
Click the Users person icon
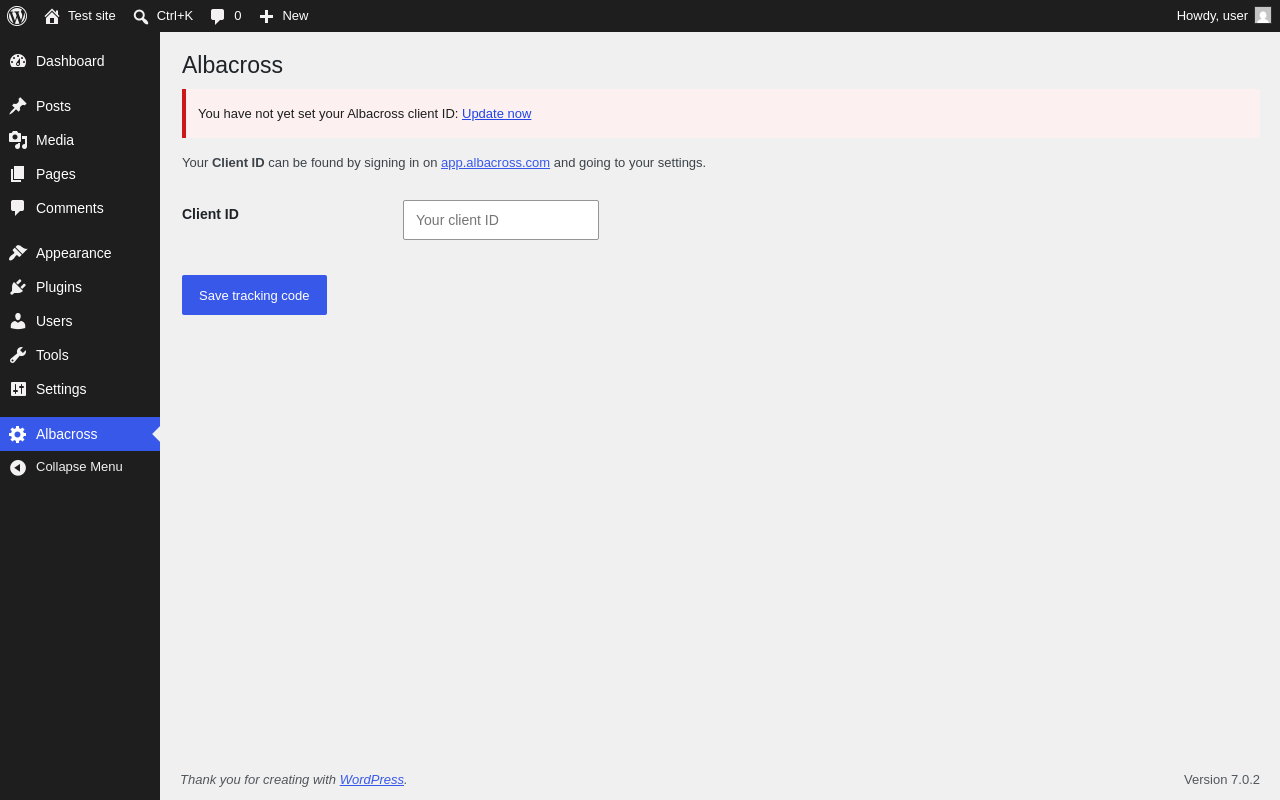[18, 321]
